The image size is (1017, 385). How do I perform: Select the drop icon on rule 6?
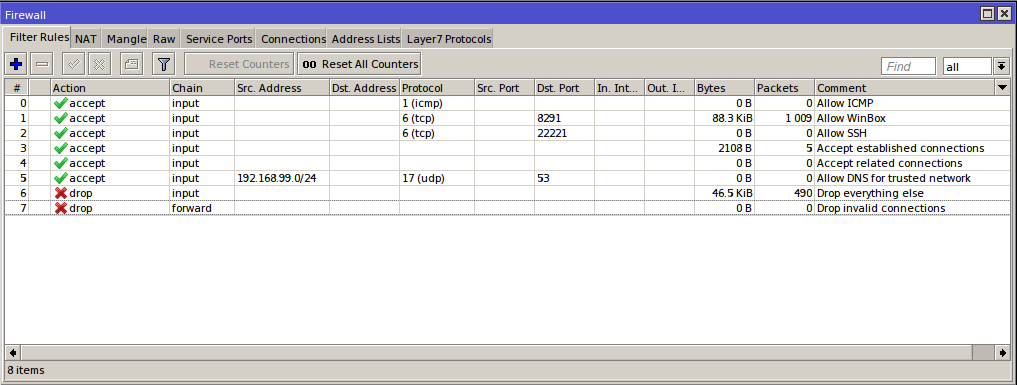click(x=60, y=193)
